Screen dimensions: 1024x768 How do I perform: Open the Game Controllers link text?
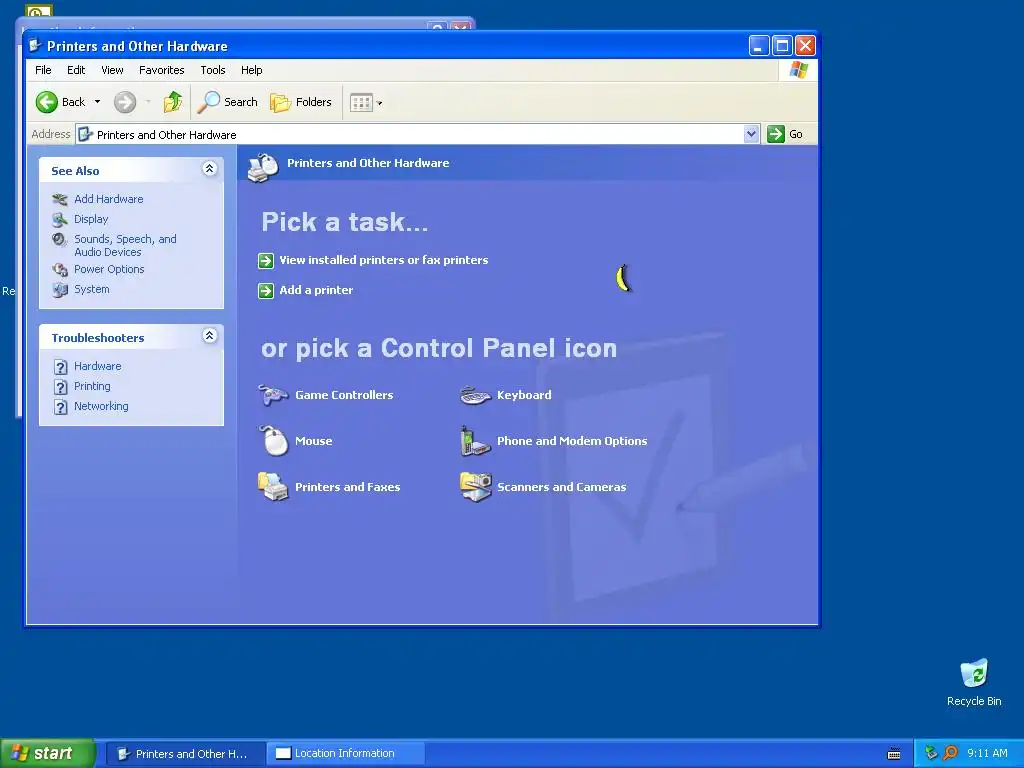pyautogui.click(x=344, y=395)
